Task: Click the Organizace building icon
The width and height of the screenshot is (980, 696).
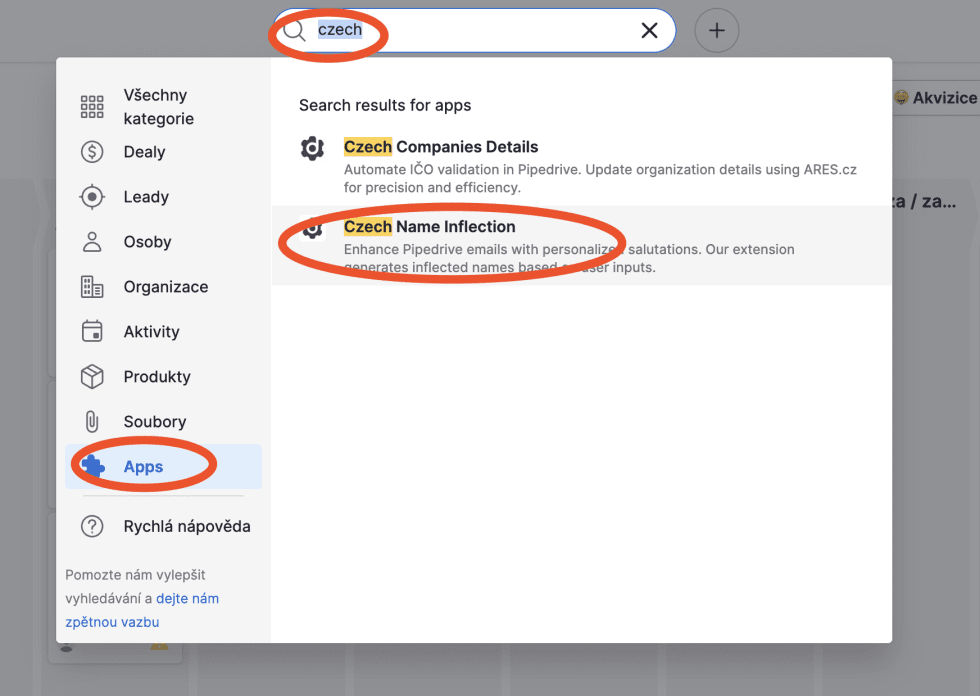Action: [92, 287]
